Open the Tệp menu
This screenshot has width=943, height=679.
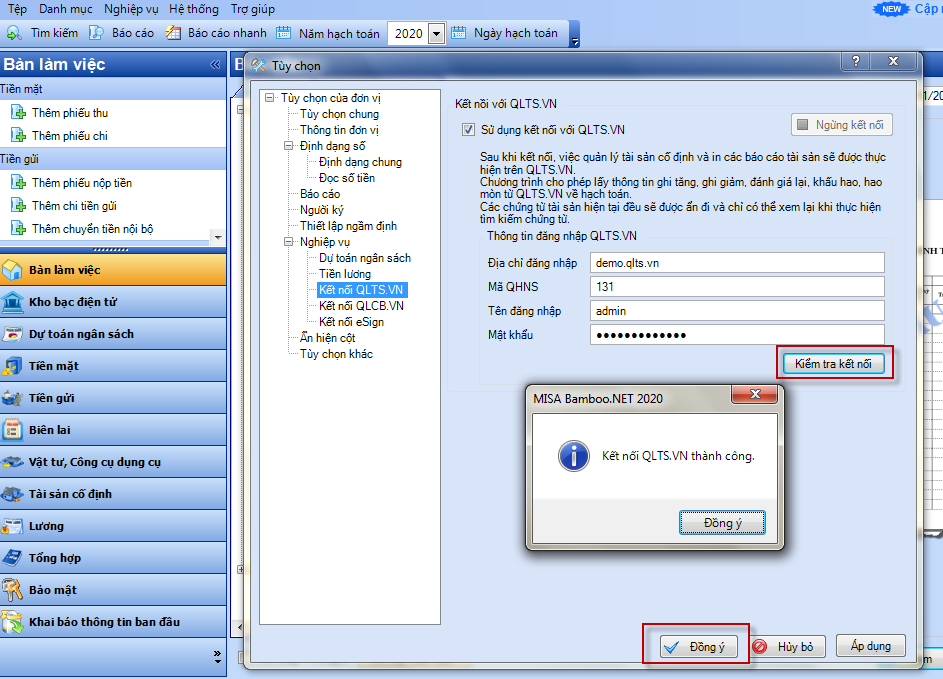(17, 9)
